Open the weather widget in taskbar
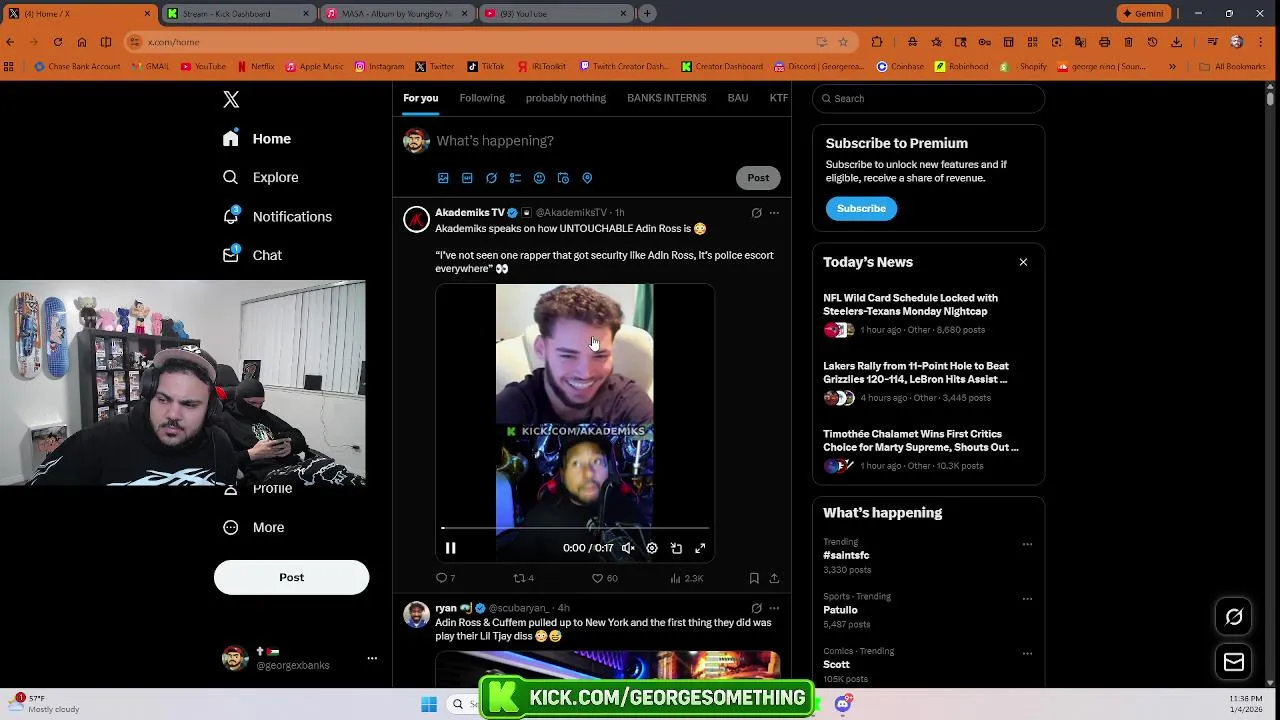 click(42, 703)
